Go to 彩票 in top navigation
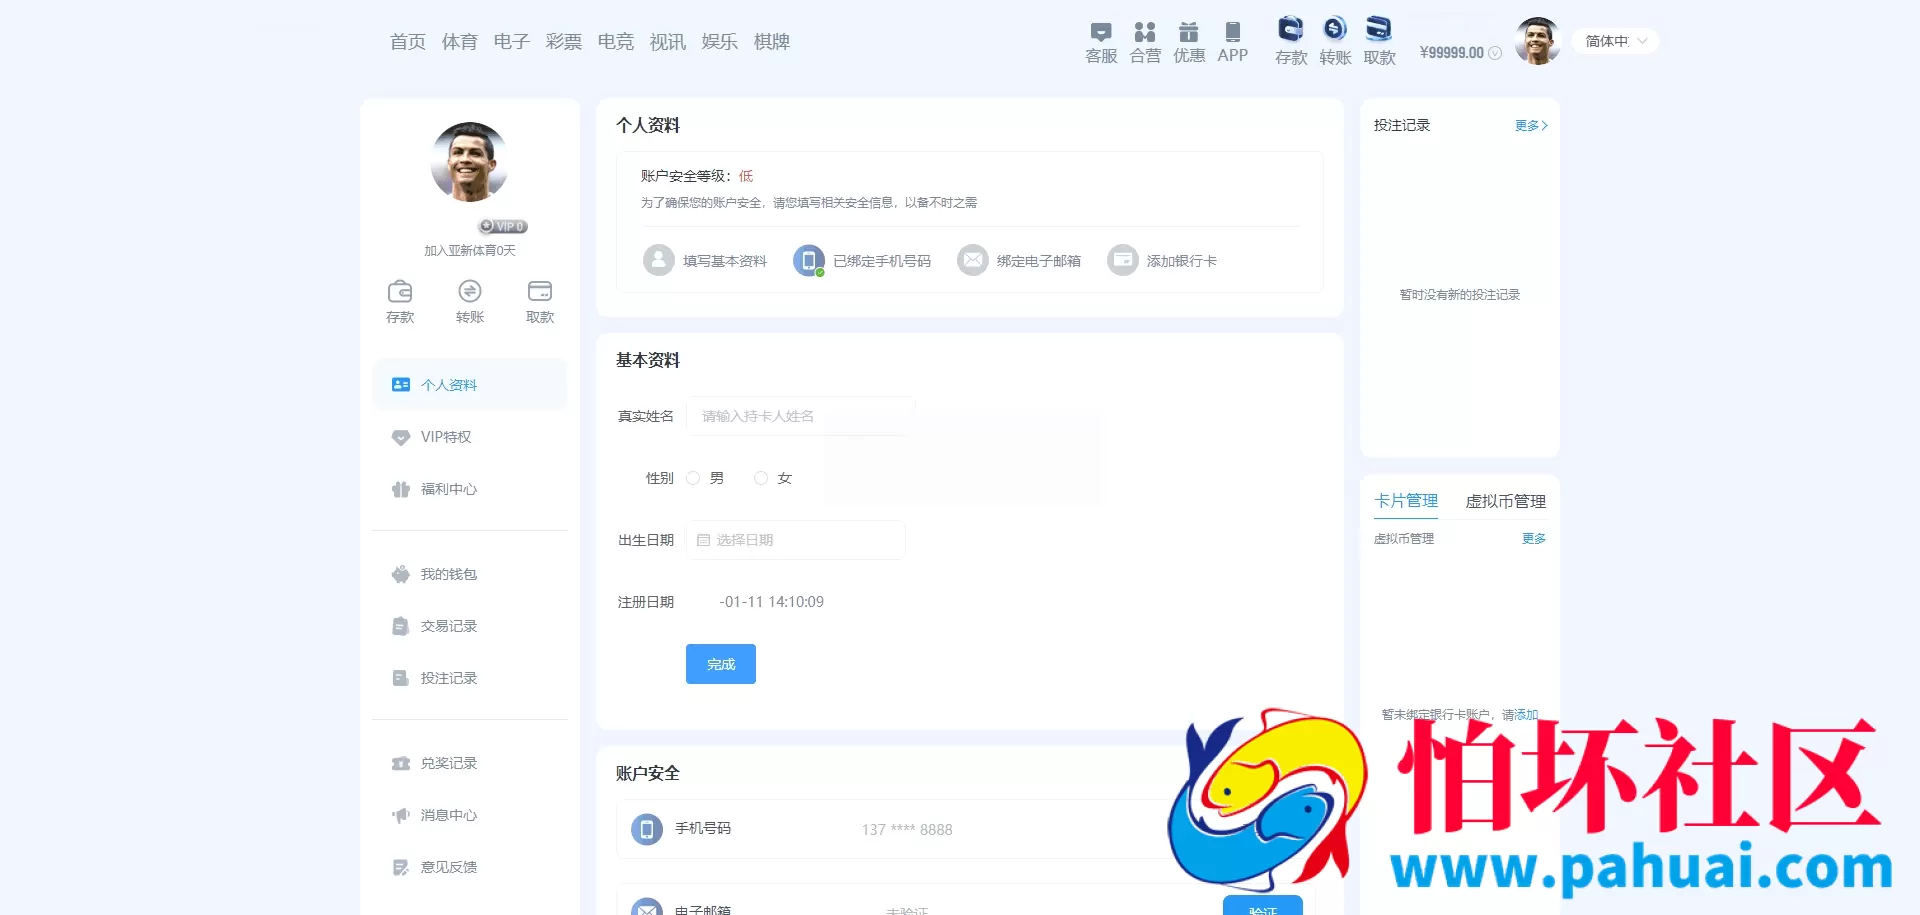Image resolution: width=1920 pixels, height=915 pixels. coord(564,42)
